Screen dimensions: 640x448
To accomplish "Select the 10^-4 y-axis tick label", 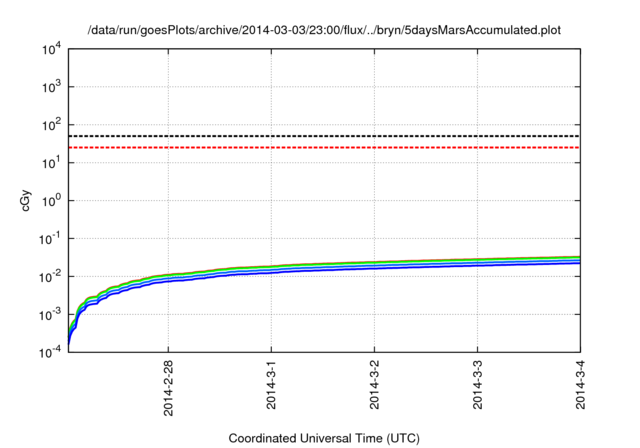I will tap(50, 352).
